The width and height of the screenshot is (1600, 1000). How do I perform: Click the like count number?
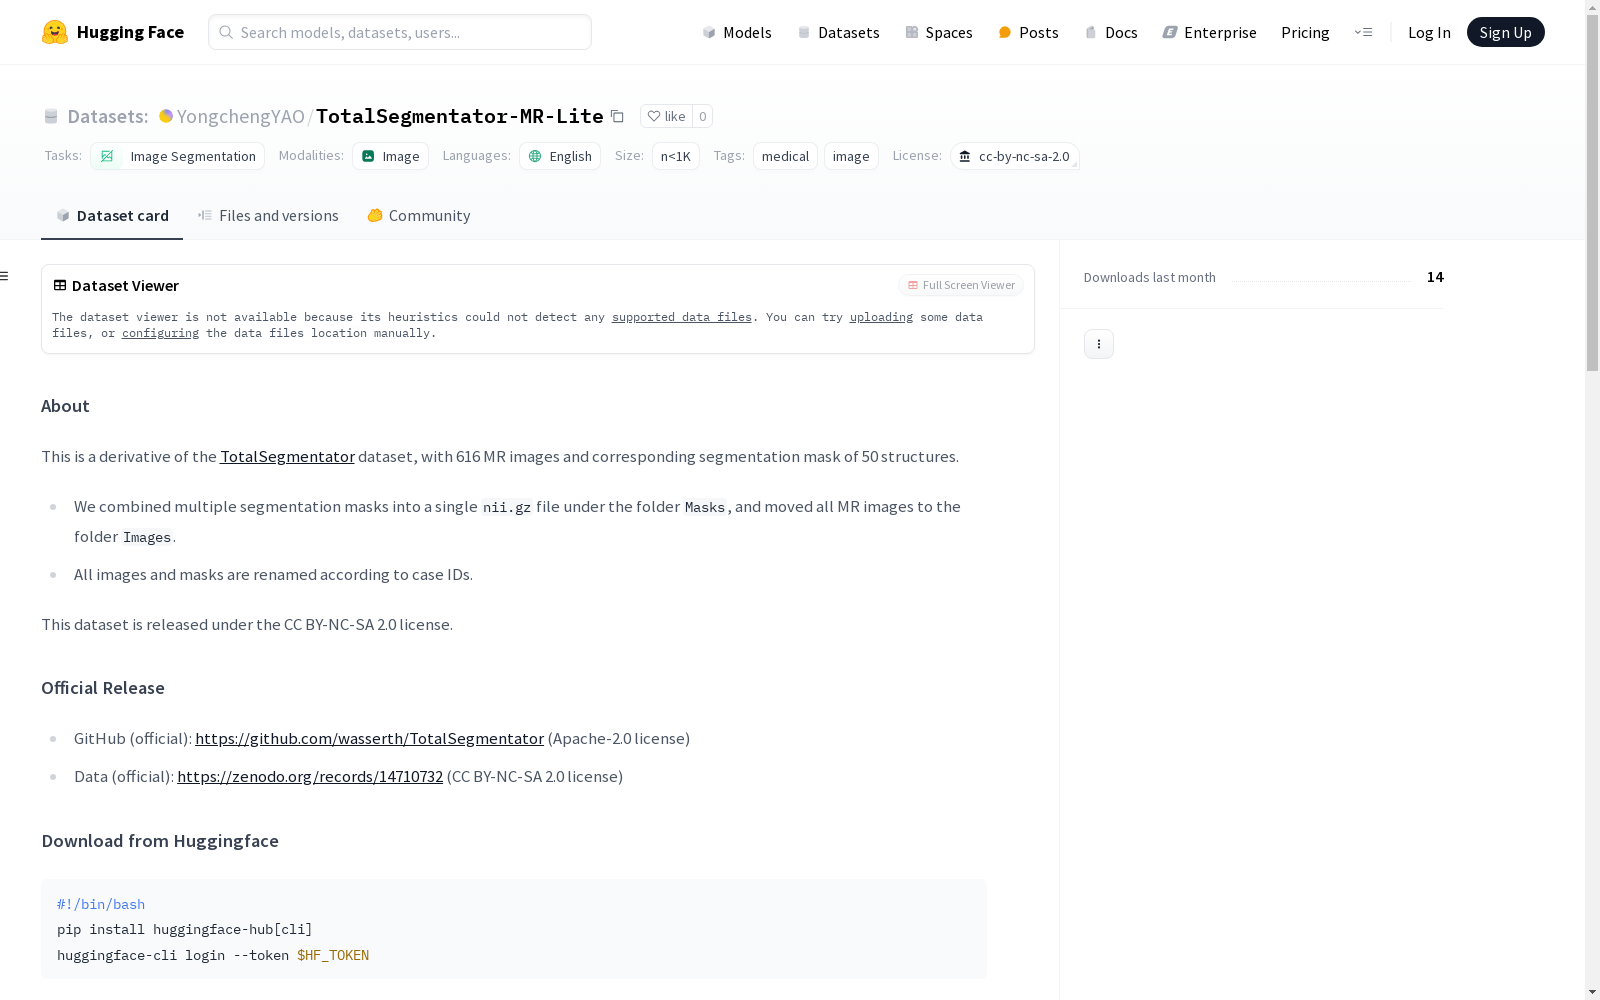tap(703, 116)
